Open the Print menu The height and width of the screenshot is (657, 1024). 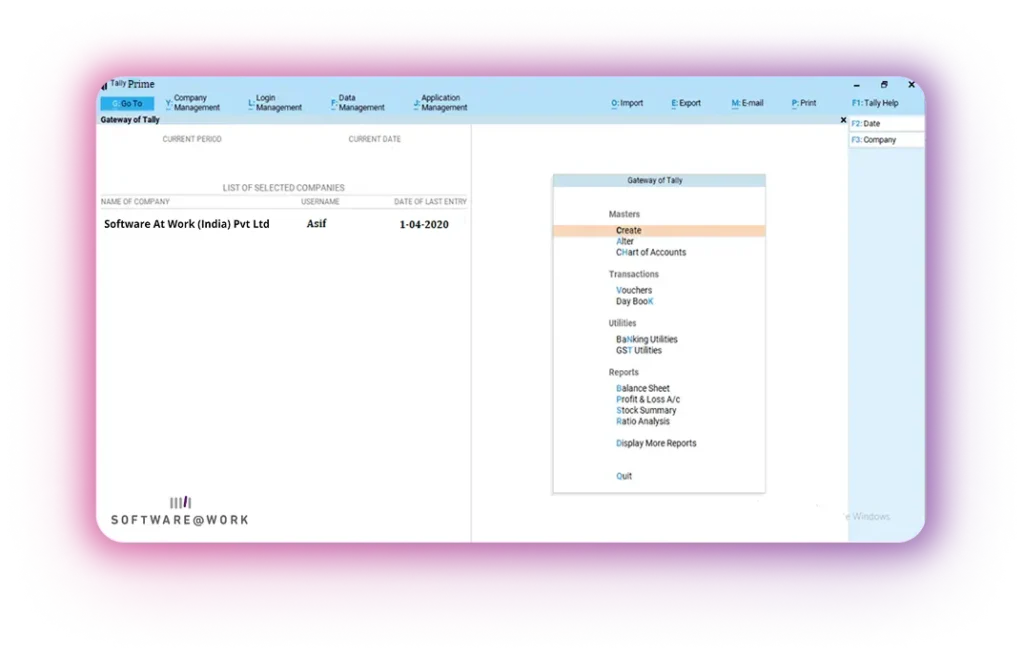tap(804, 103)
